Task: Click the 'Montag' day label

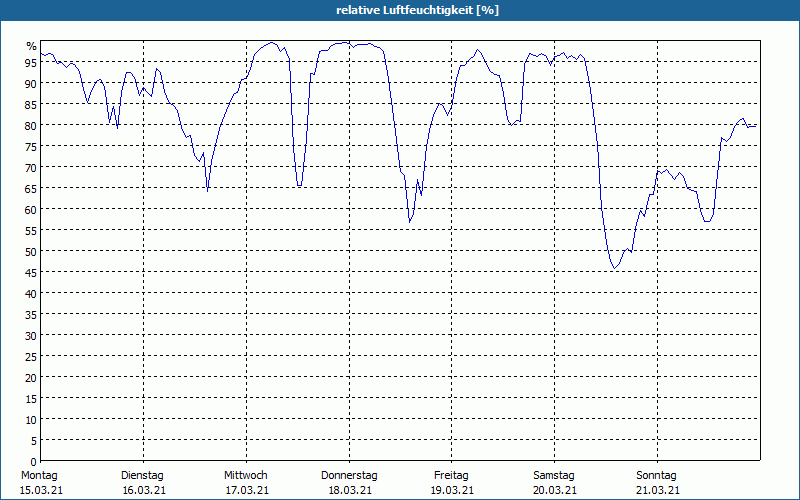Action: [x=39, y=475]
